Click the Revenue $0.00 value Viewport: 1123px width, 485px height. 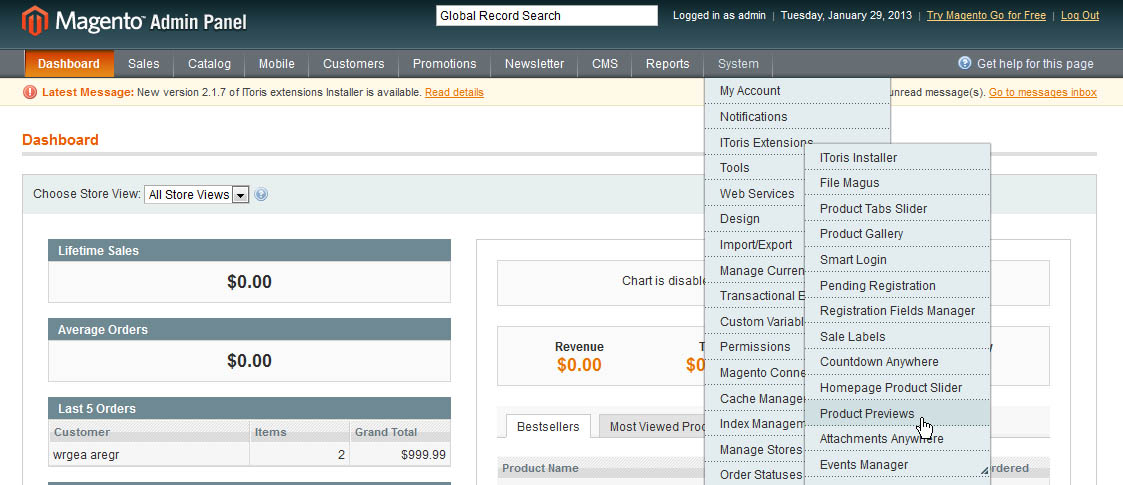click(579, 365)
